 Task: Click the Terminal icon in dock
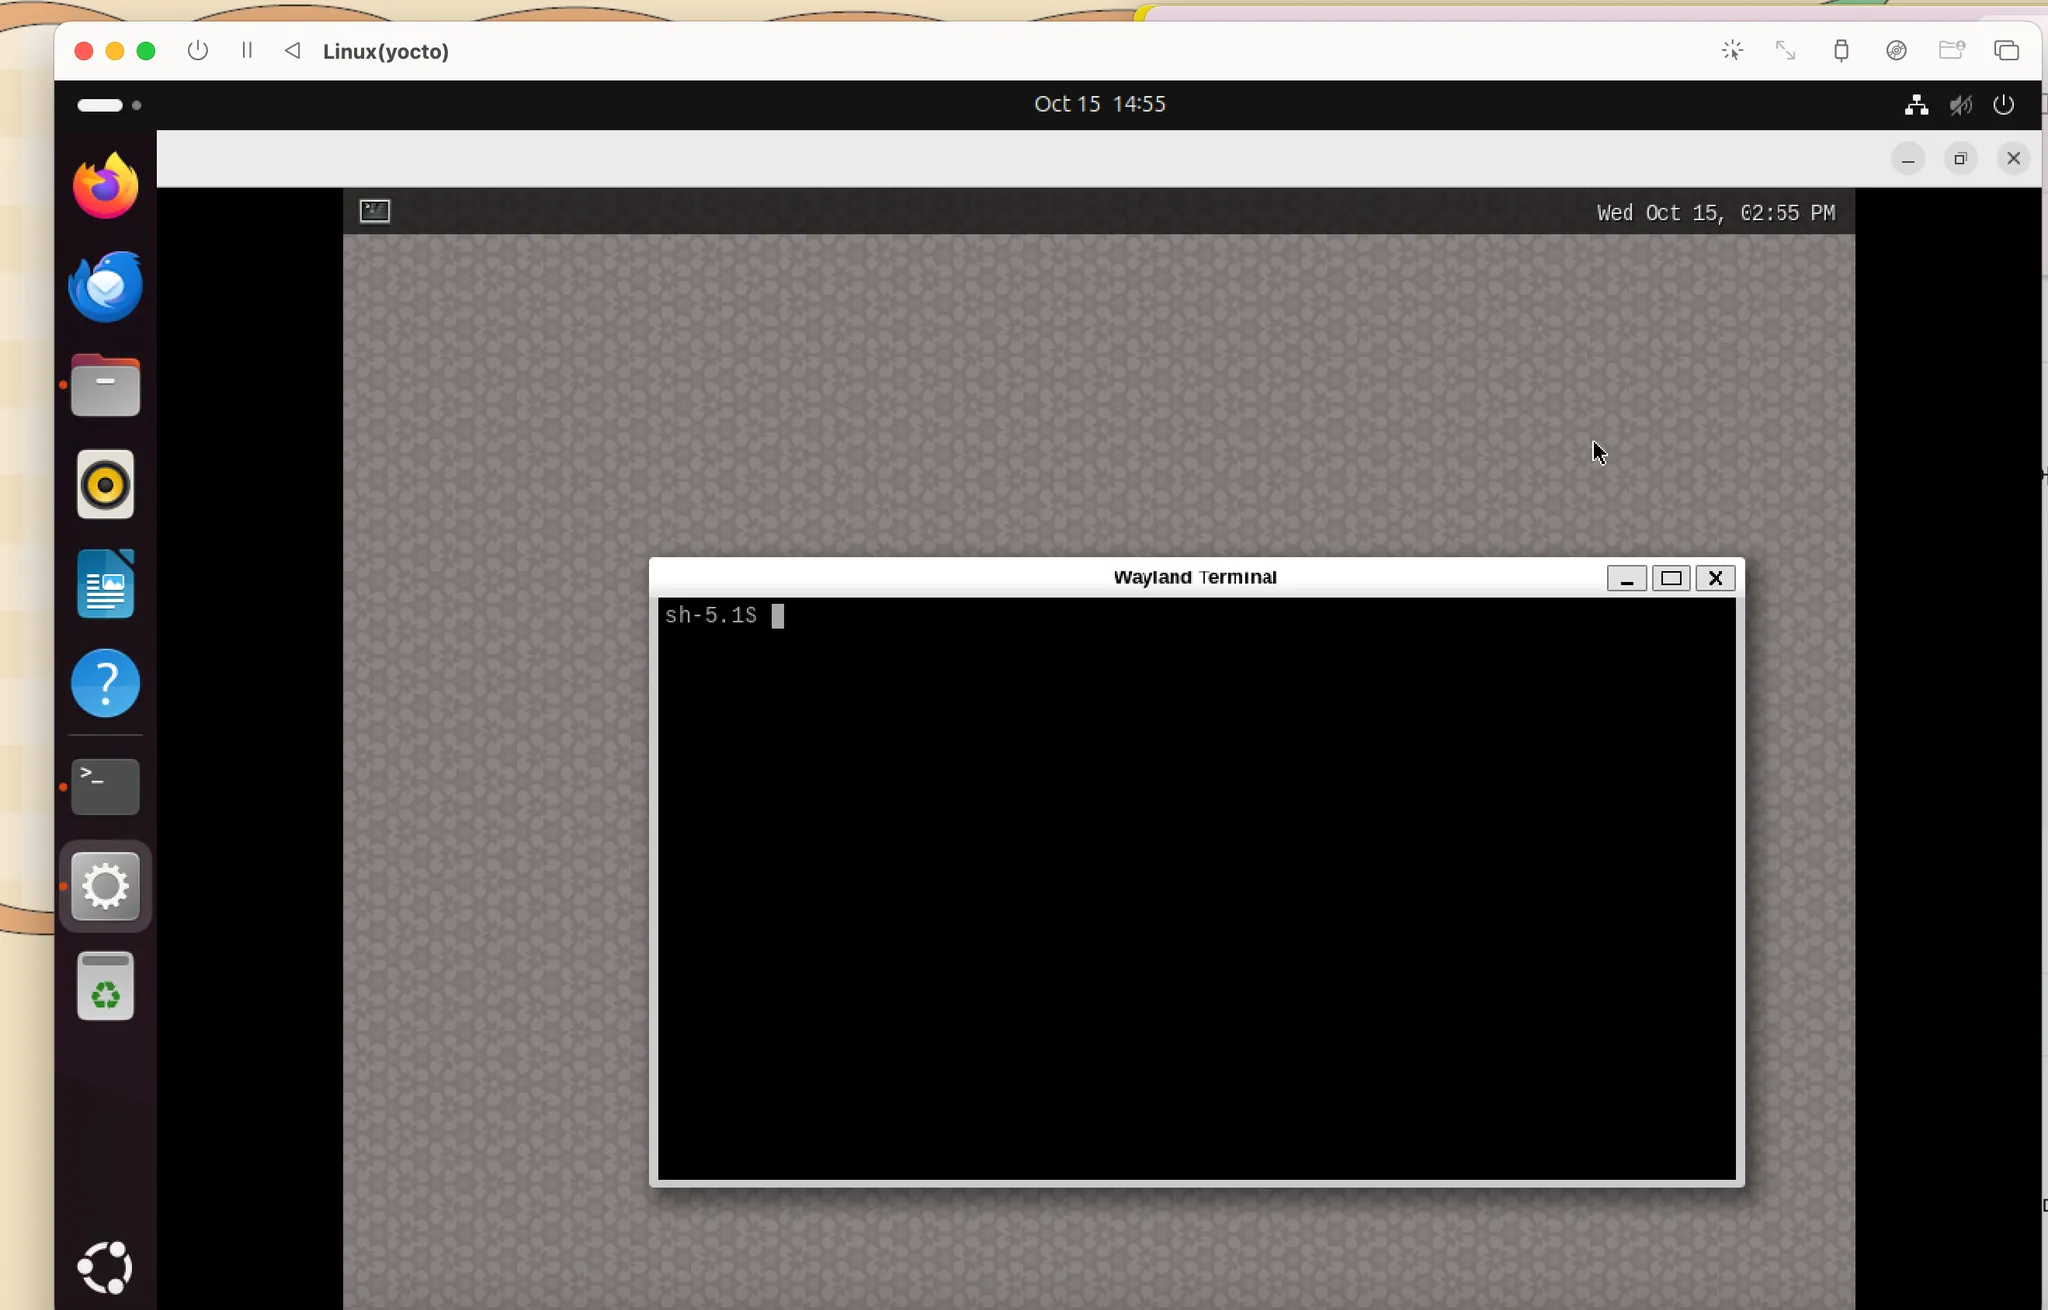tap(105, 786)
